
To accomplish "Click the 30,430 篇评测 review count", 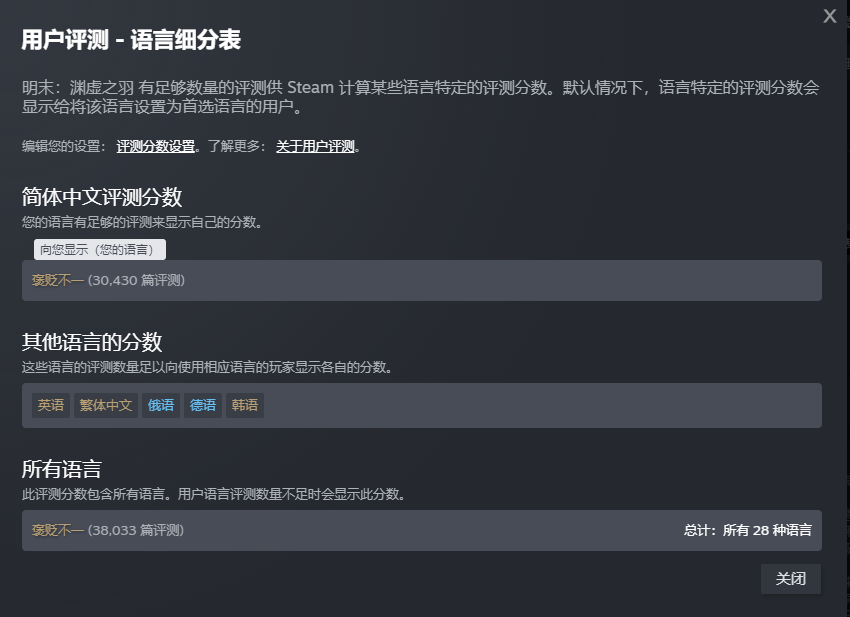I will click(137, 280).
